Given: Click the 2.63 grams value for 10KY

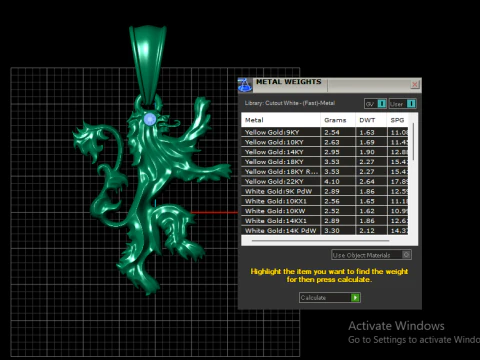Looking at the screenshot, I should [332, 142].
